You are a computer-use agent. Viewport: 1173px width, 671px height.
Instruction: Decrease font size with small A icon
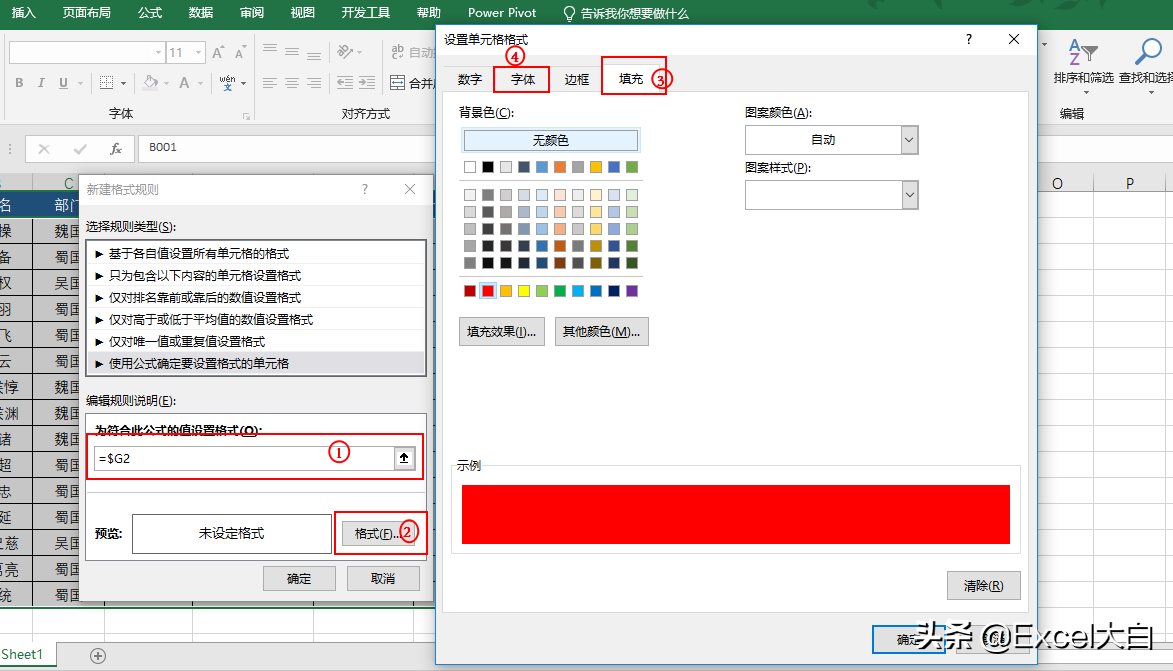240,52
